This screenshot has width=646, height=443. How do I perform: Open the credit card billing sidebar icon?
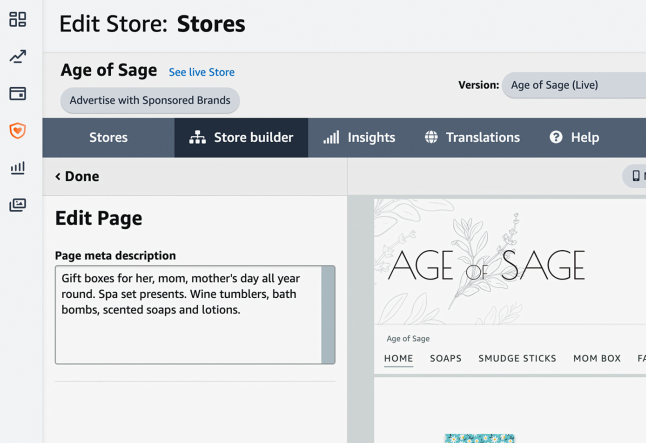(18, 94)
